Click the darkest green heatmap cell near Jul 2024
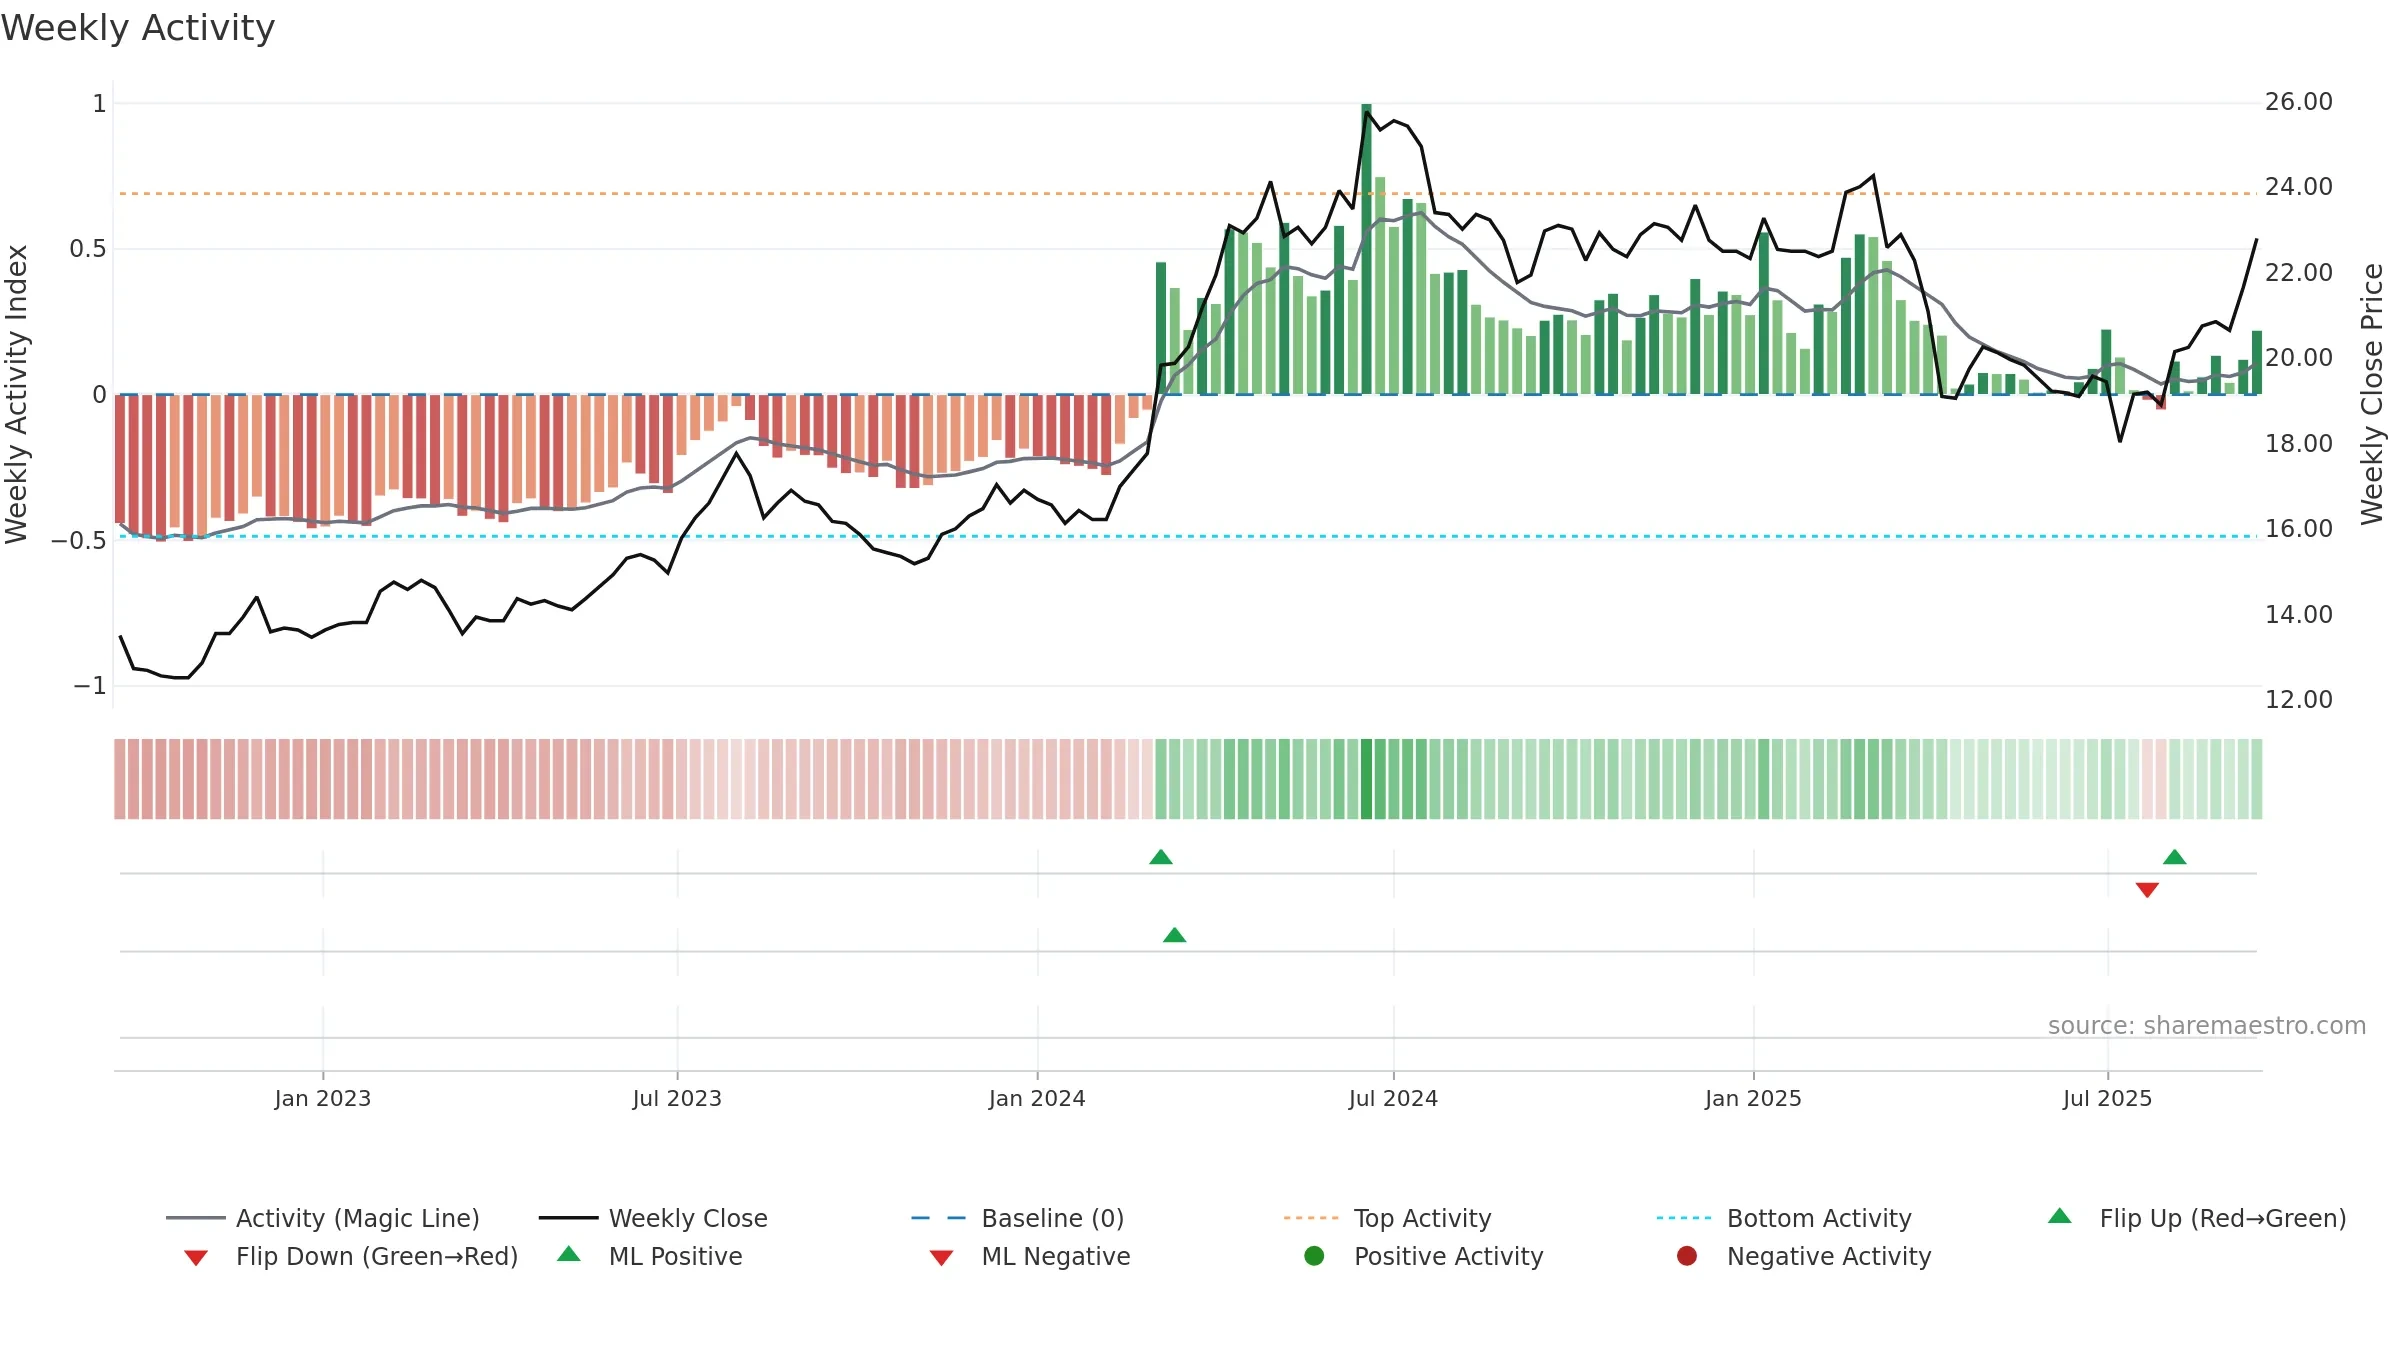 [1366, 779]
